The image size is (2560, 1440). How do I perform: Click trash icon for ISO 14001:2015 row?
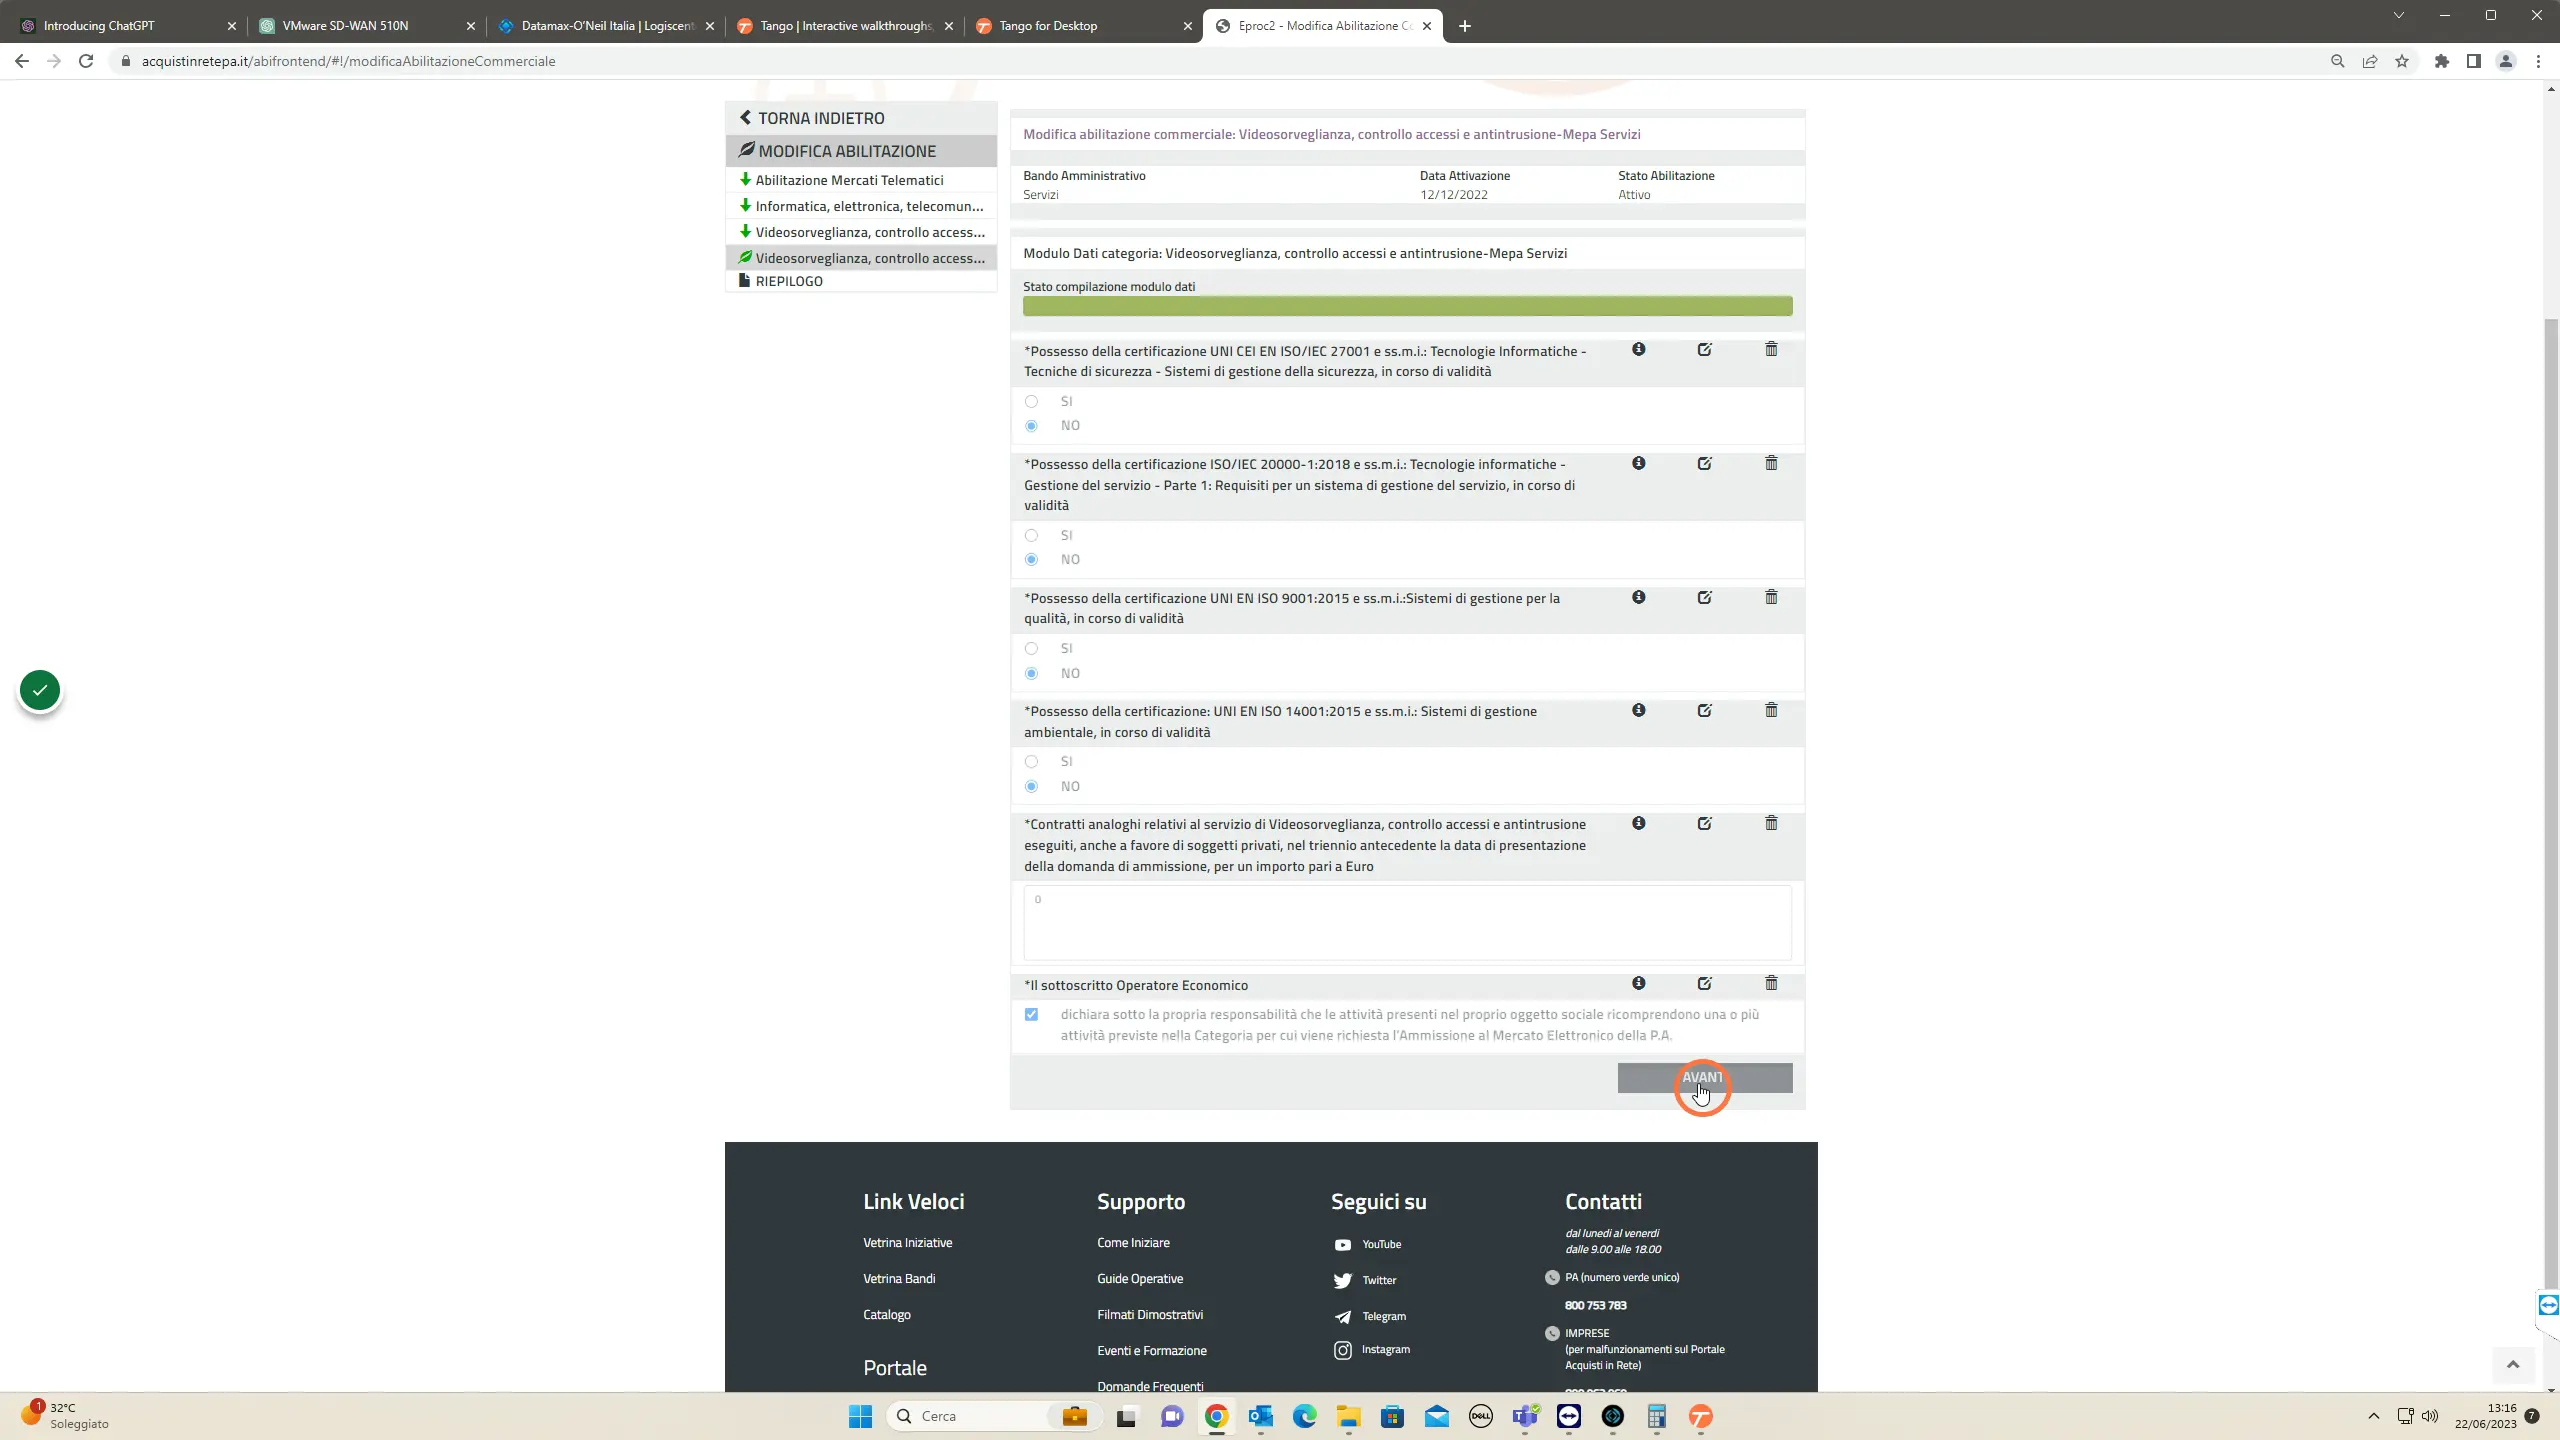point(1771,710)
